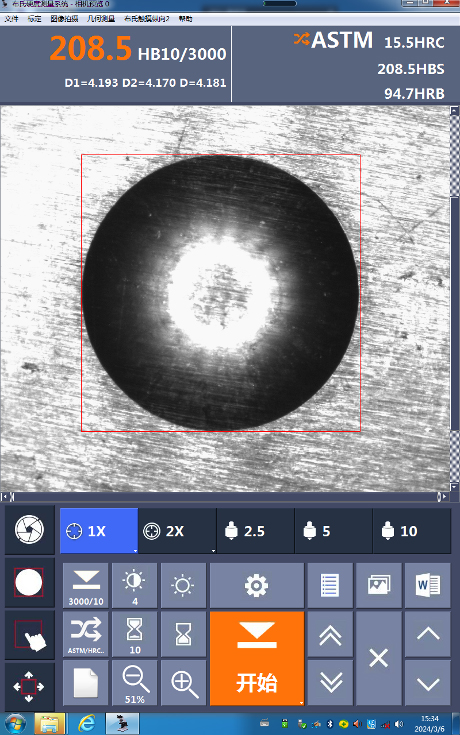Click the orange 开始 start button
The height and width of the screenshot is (735, 460).
point(256,658)
